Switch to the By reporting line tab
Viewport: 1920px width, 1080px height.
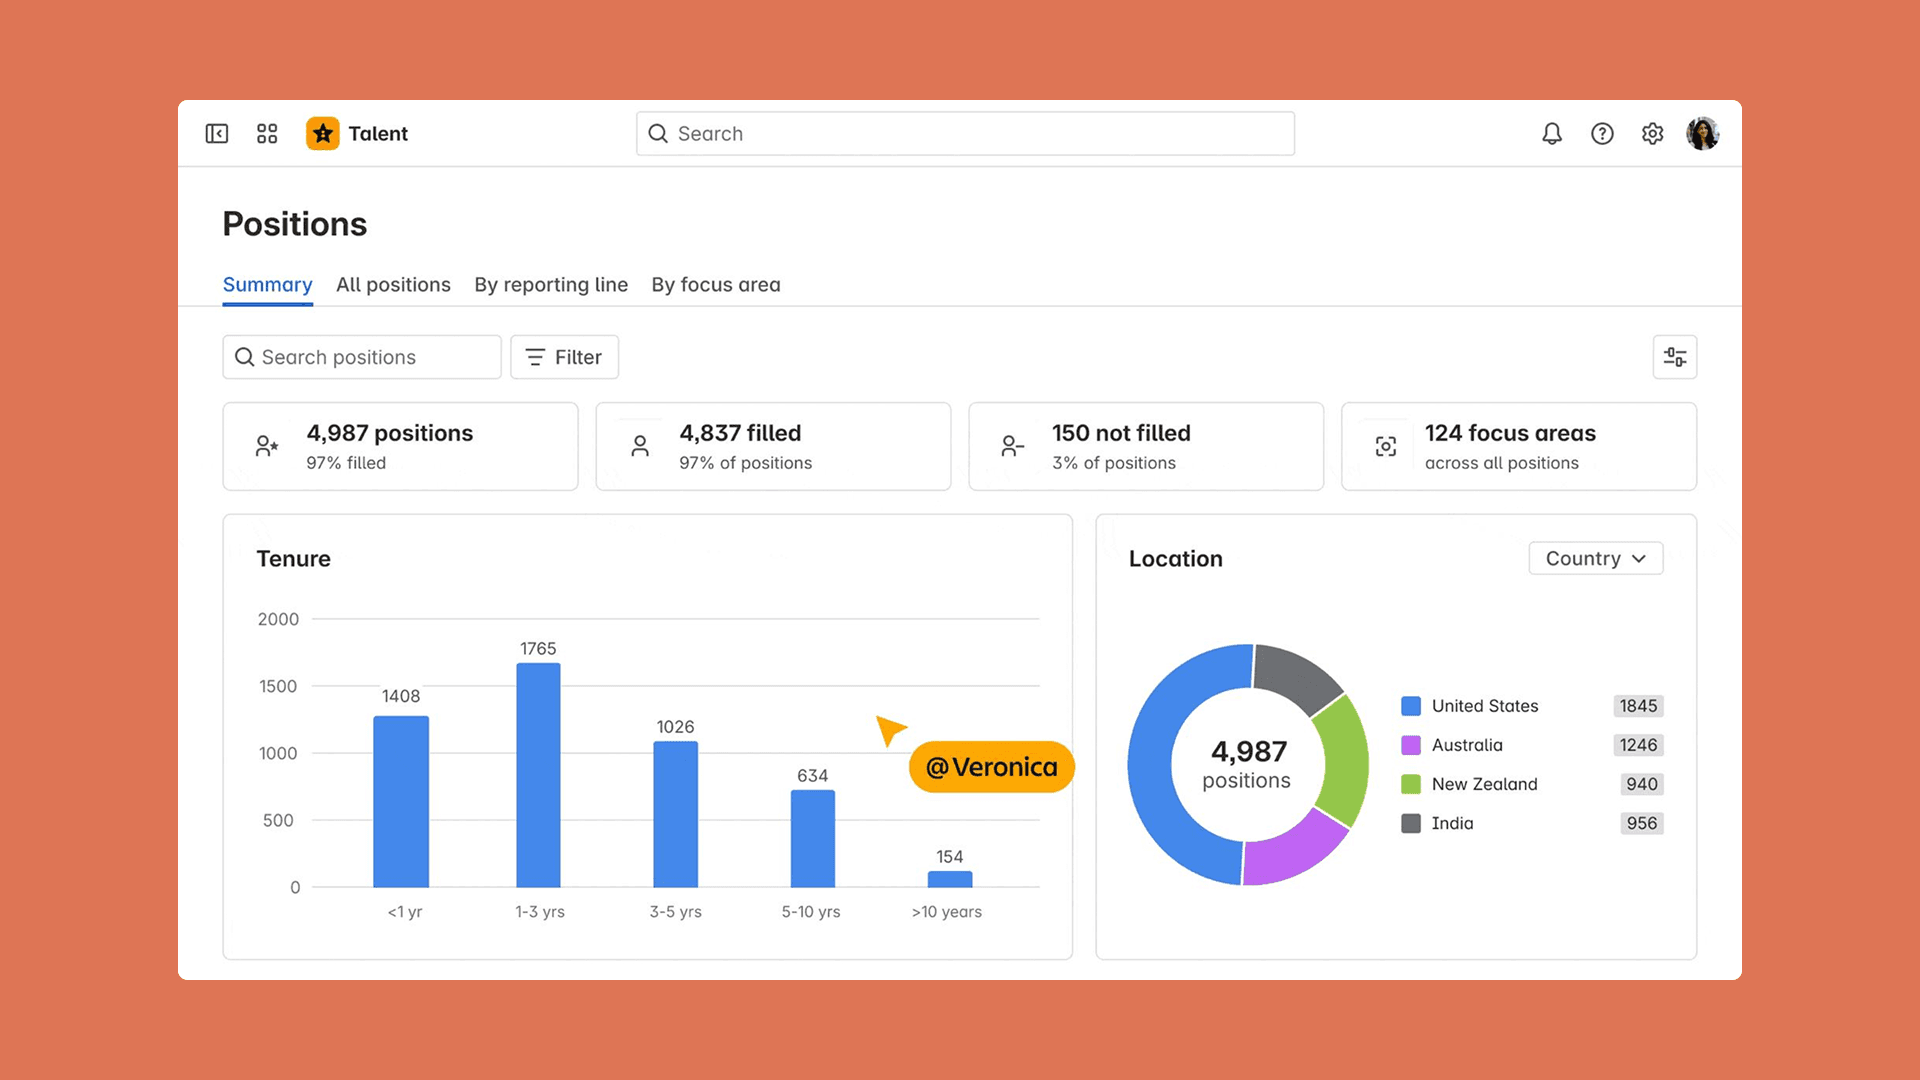(551, 285)
